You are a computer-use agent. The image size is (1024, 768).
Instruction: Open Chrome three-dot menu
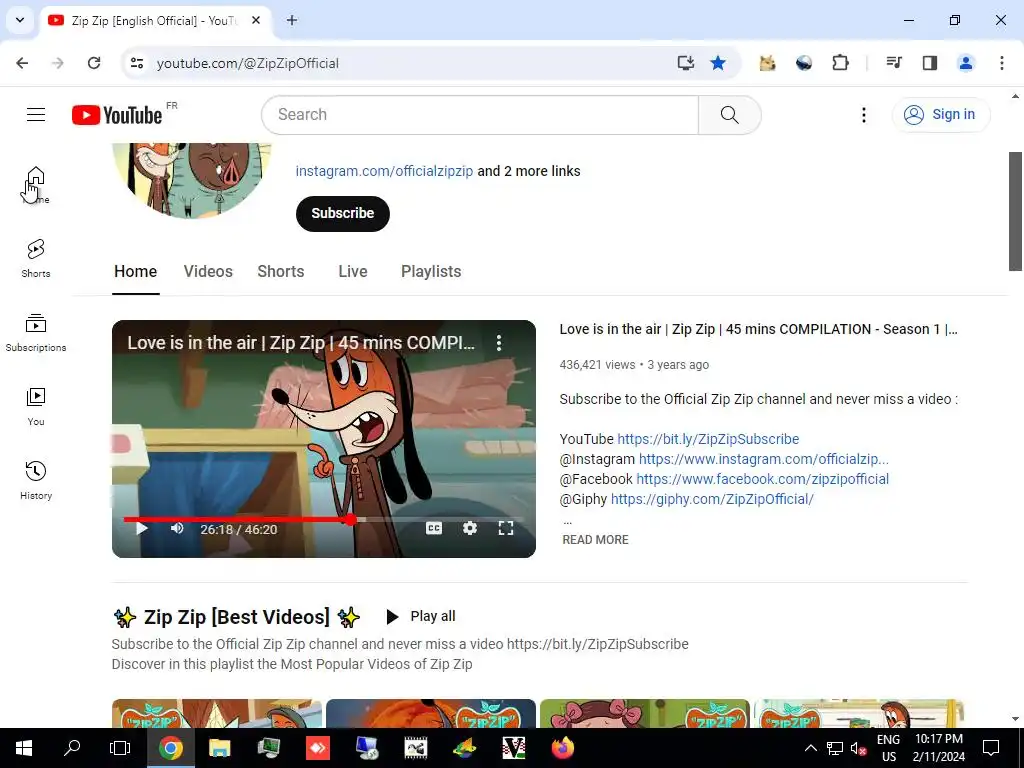(x=1001, y=63)
